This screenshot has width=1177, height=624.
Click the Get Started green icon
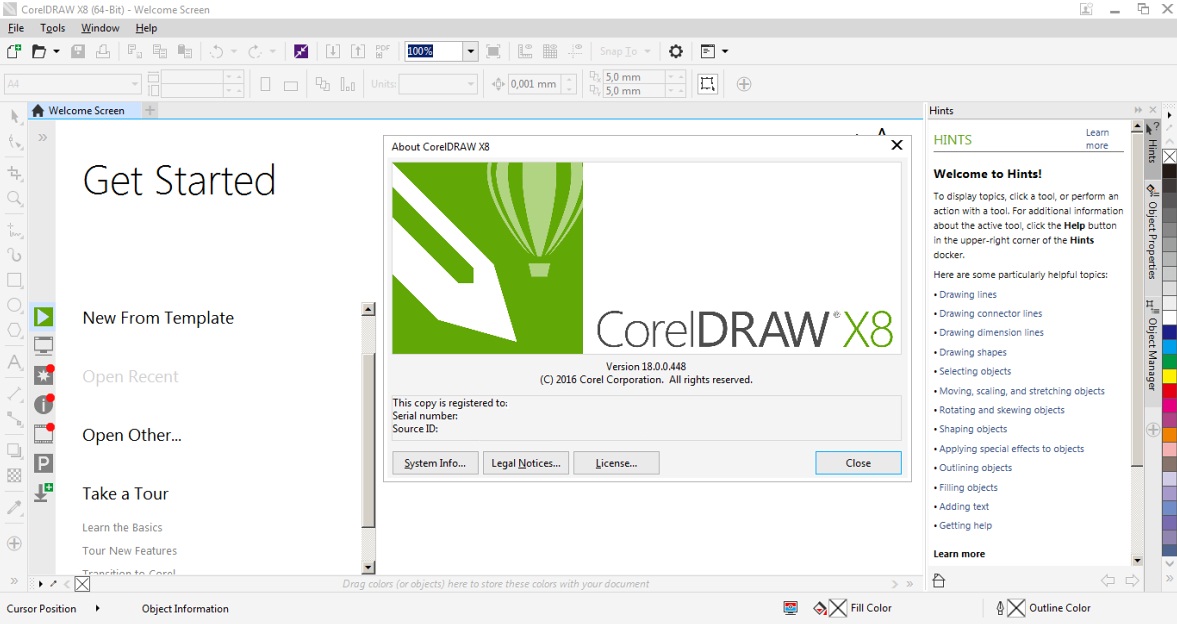point(42,316)
